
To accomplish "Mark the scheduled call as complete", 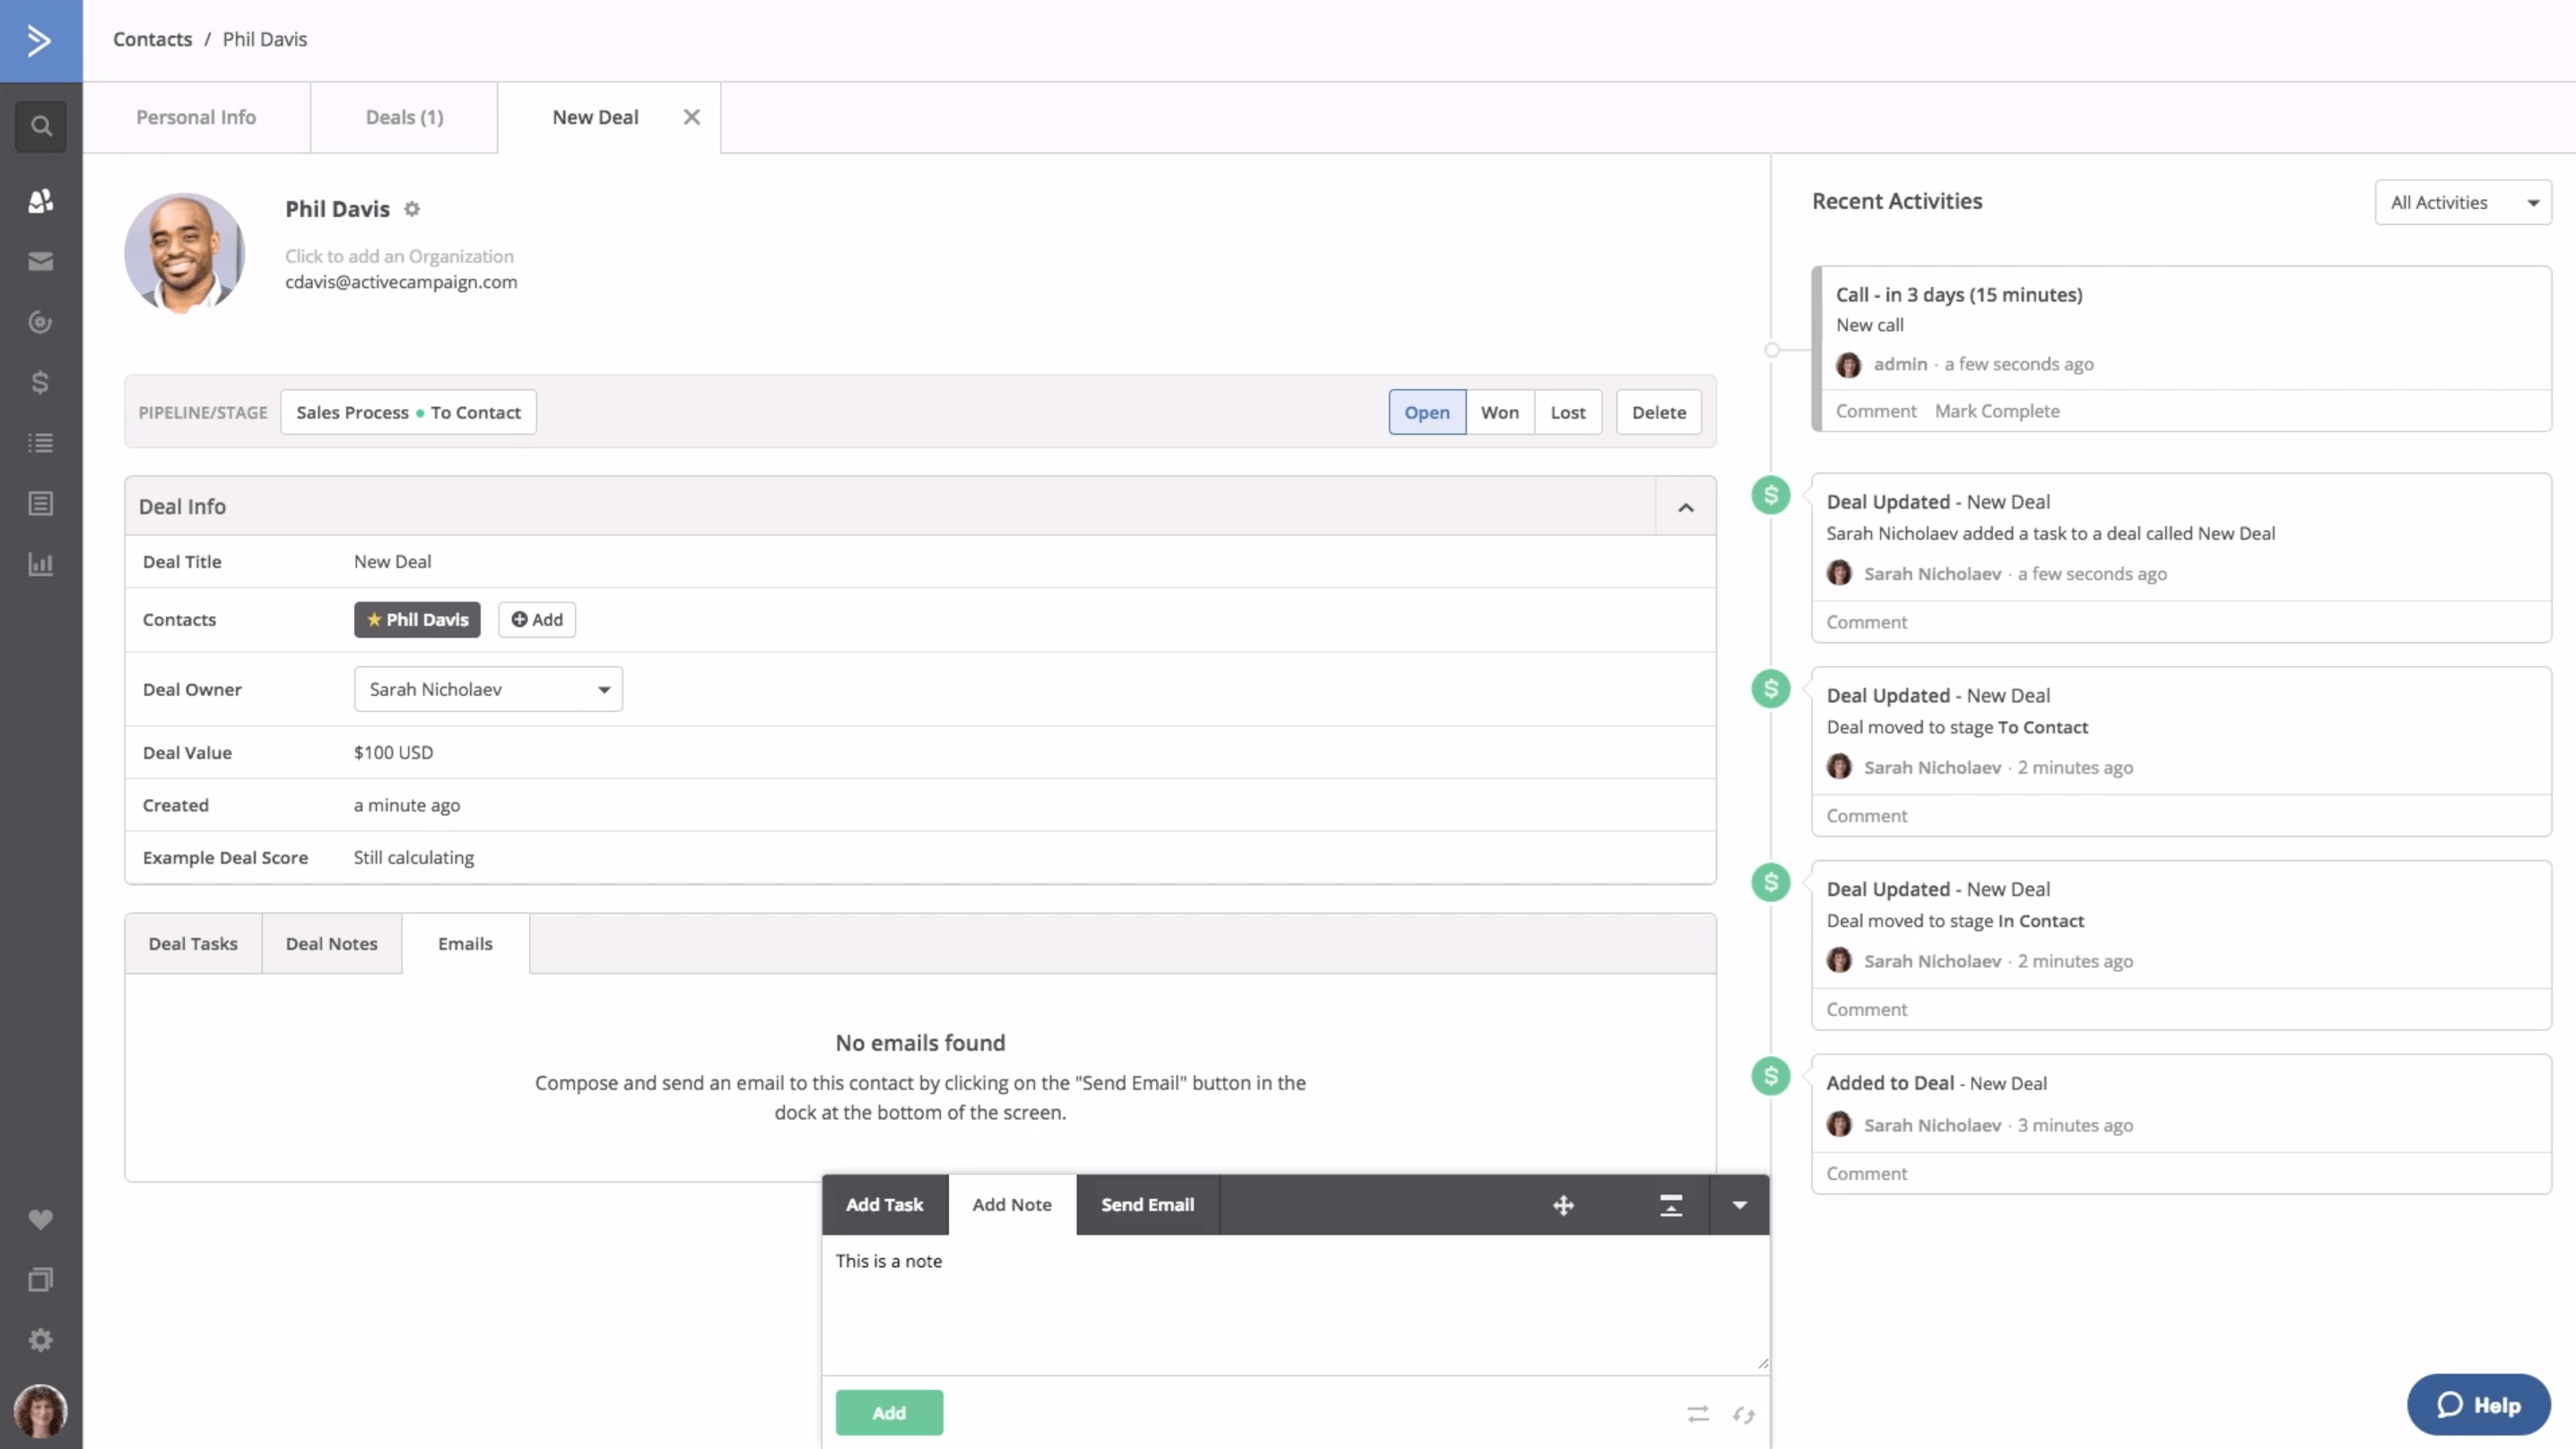I will point(1996,411).
